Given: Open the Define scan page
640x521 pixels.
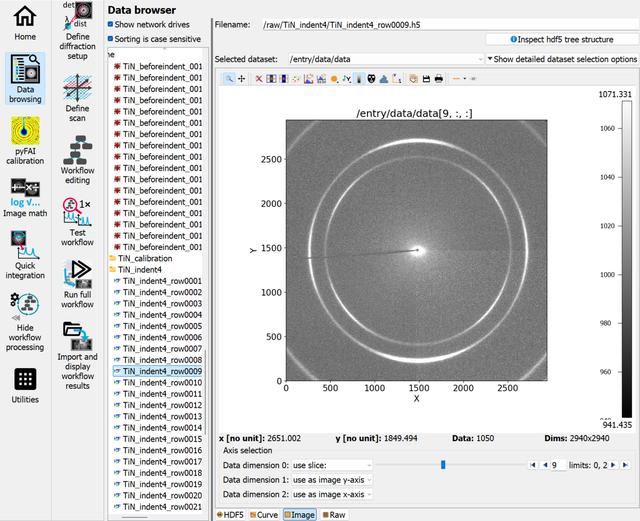Looking at the screenshot, I should point(78,98).
